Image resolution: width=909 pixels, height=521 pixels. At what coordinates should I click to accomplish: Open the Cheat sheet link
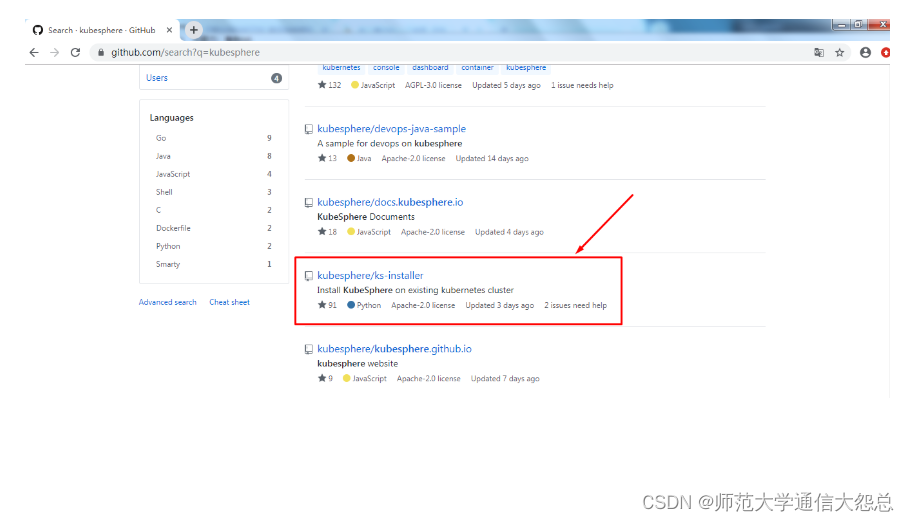(x=230, y=302)
